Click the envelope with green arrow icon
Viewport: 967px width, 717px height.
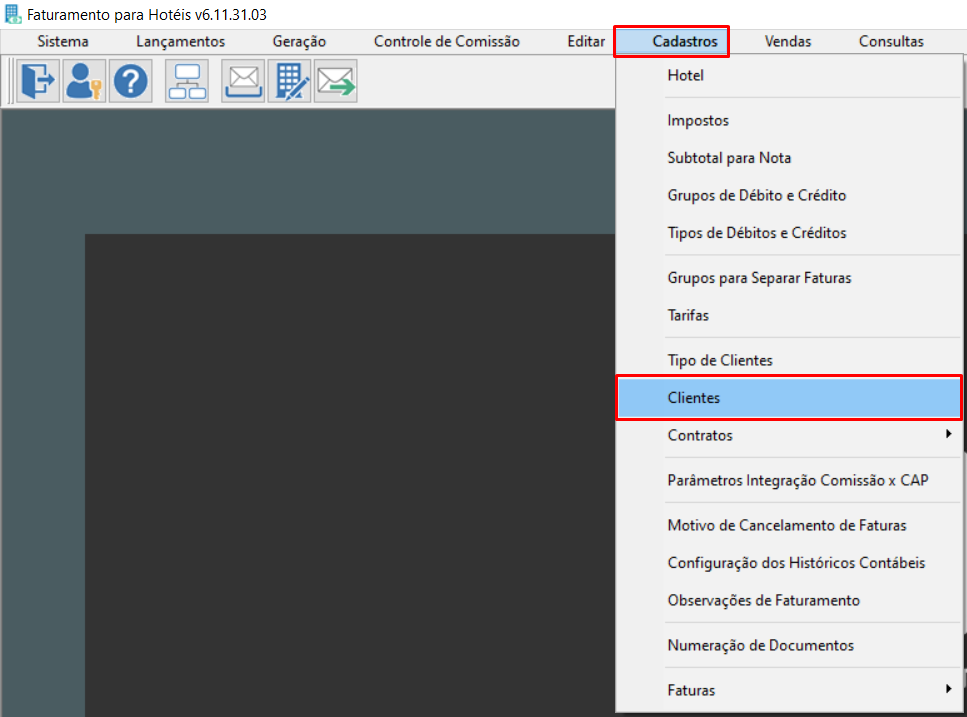pyautogui.click(x=335, y=81)
